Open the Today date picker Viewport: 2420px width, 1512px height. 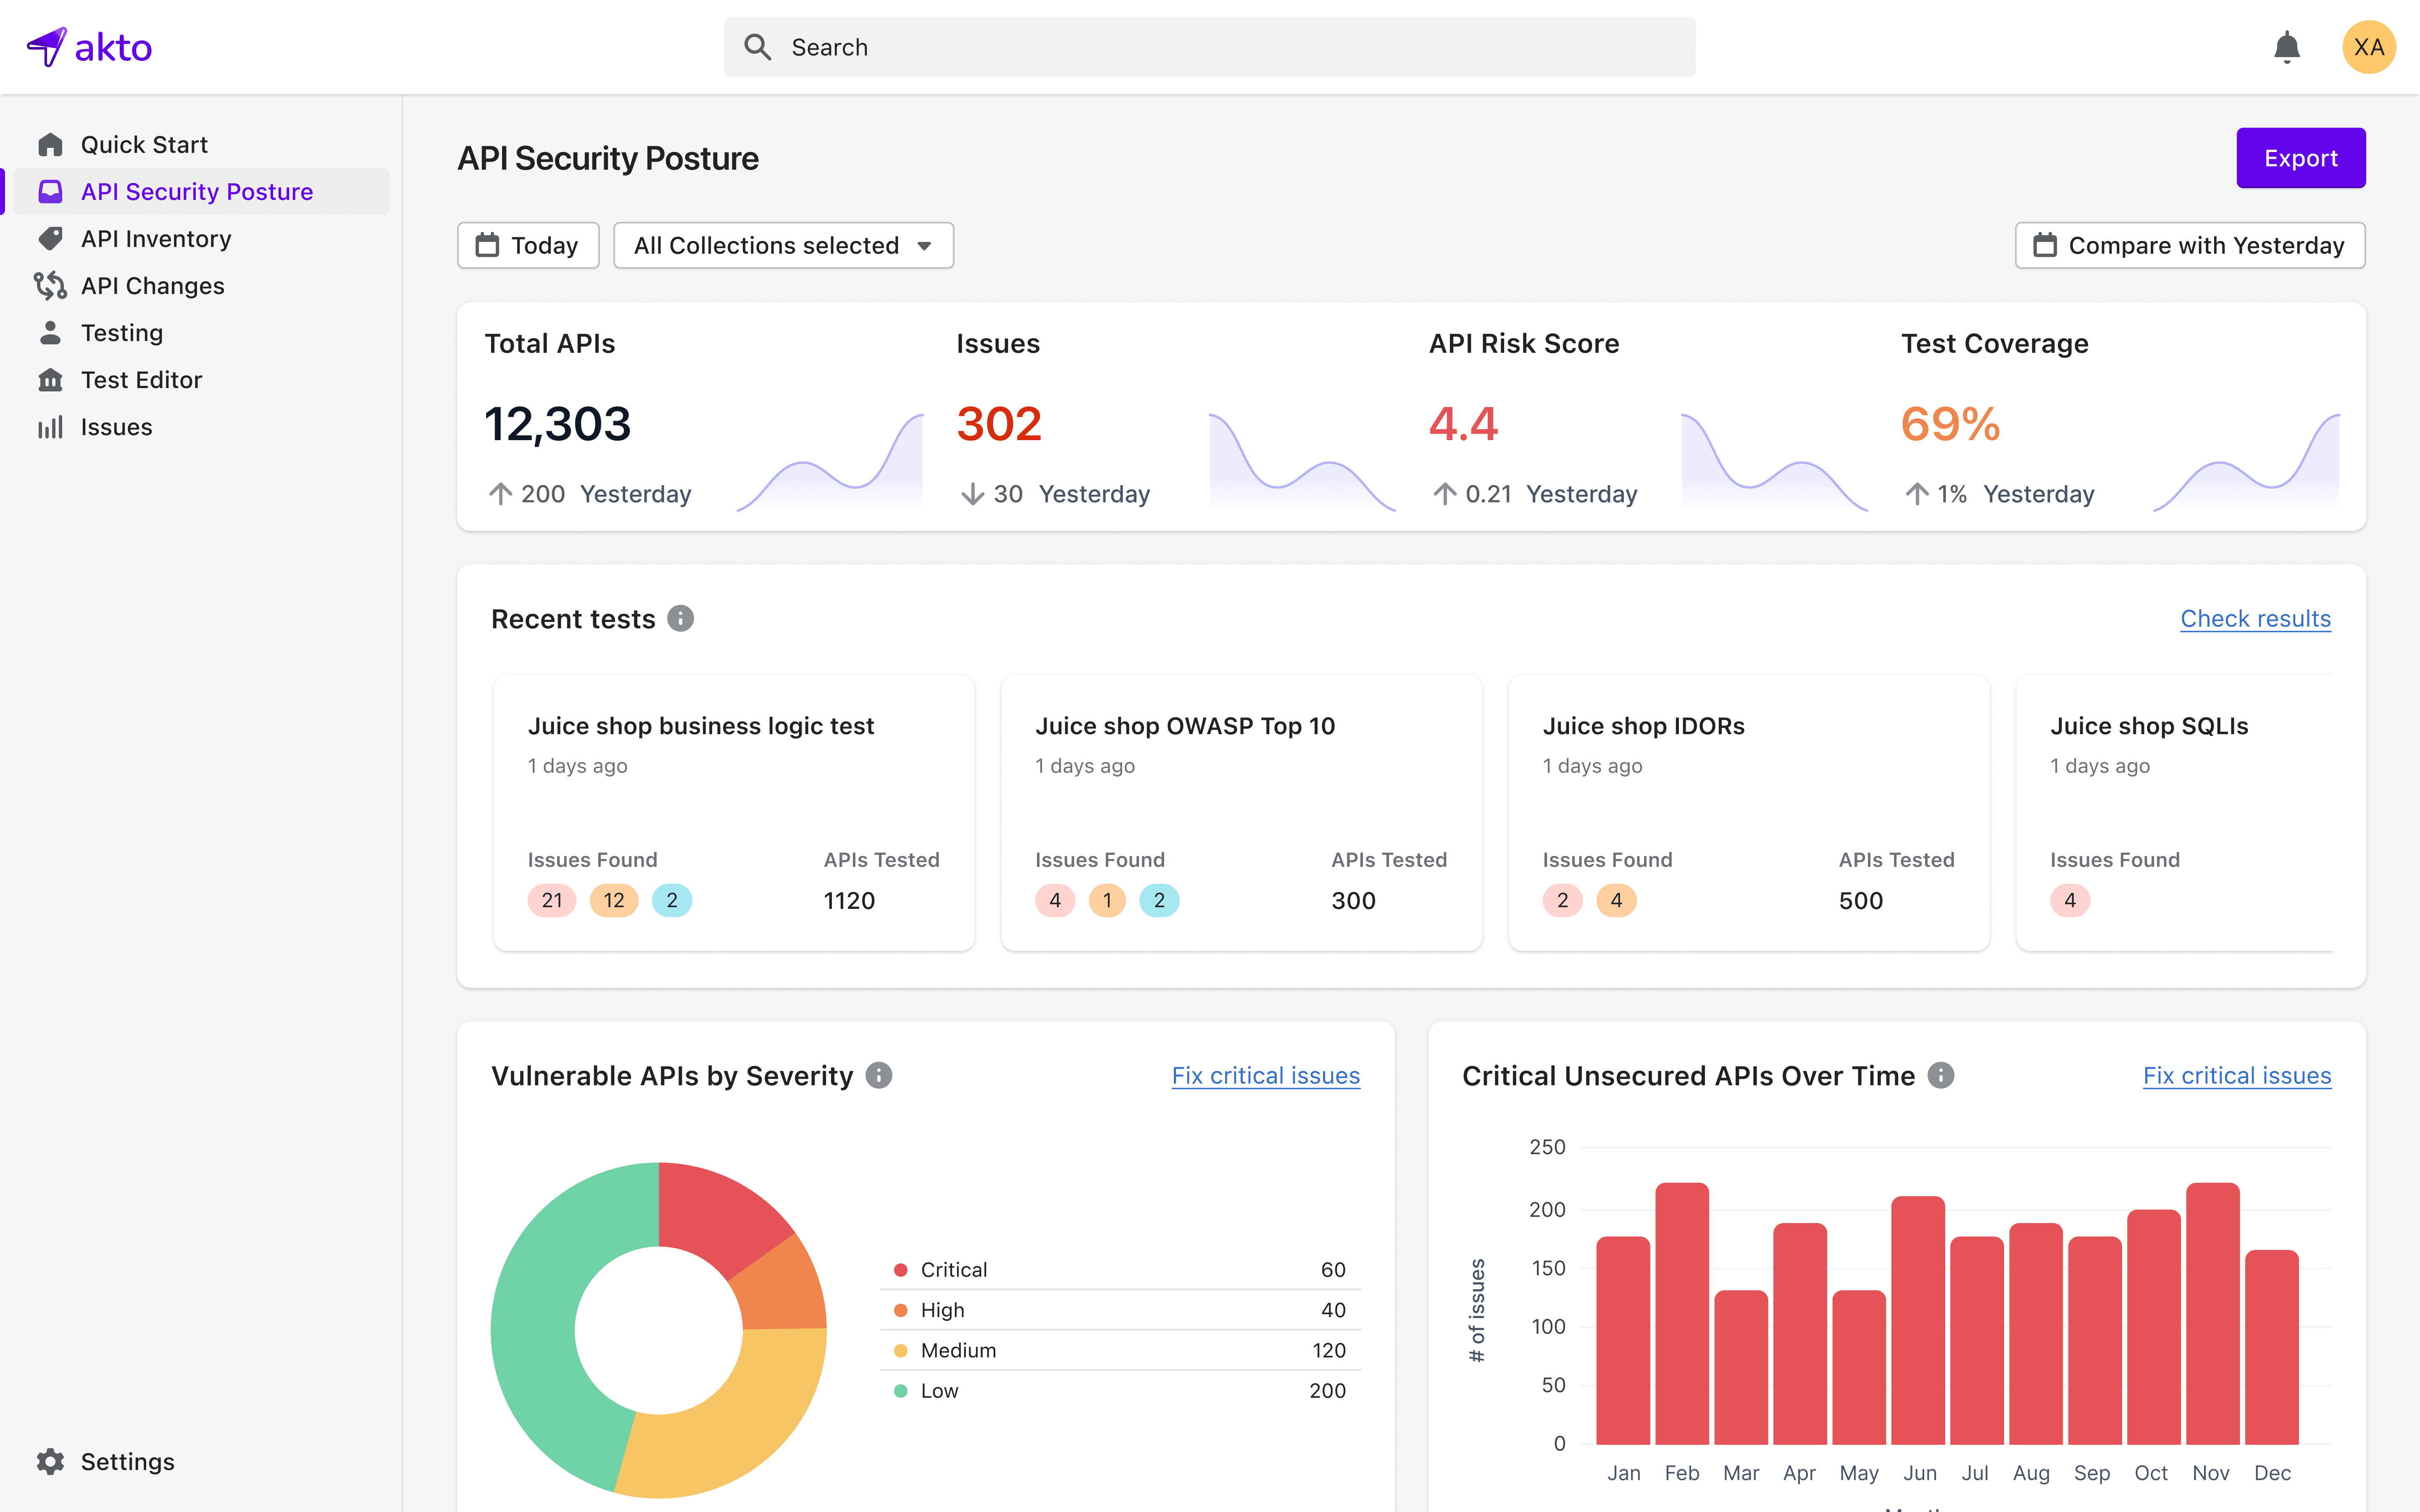[528, 245]
